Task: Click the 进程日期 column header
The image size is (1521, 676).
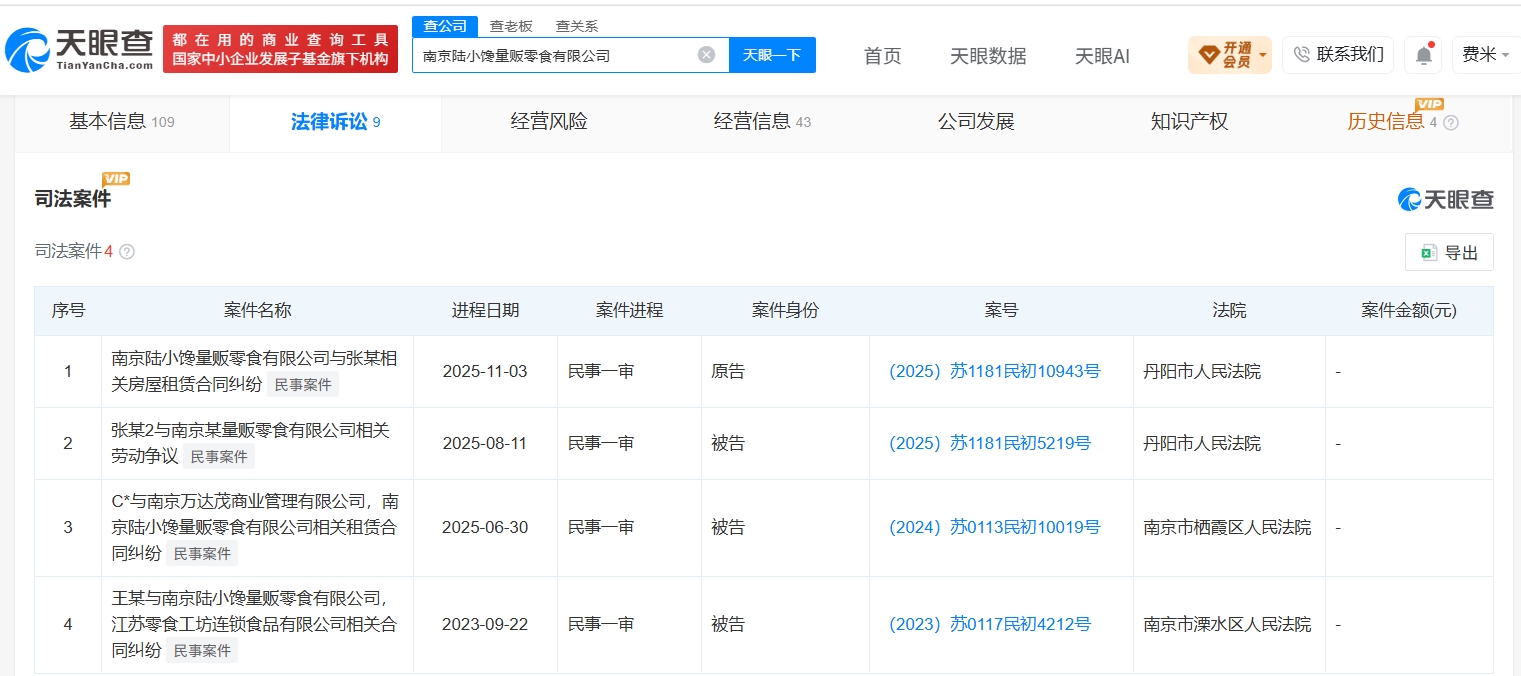Action: tap(485, 310)
